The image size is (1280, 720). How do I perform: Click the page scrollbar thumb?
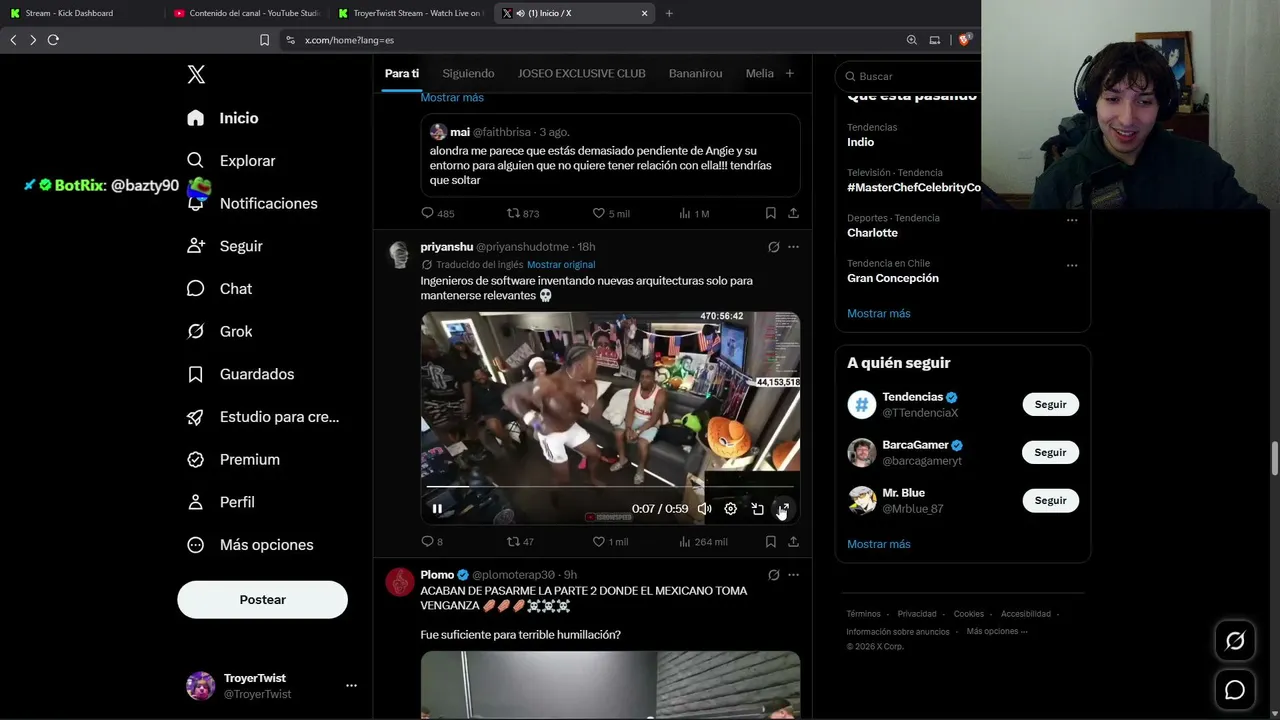pos(1274,458)
